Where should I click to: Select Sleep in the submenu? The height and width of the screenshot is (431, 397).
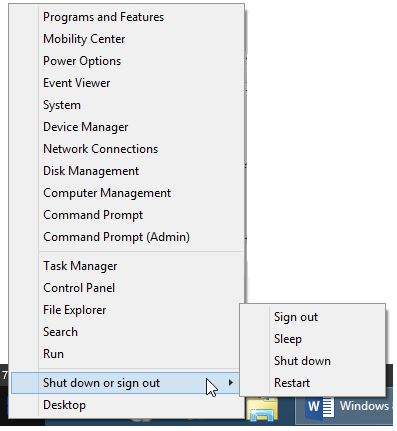pyautogui.click(x=288, y=339)
